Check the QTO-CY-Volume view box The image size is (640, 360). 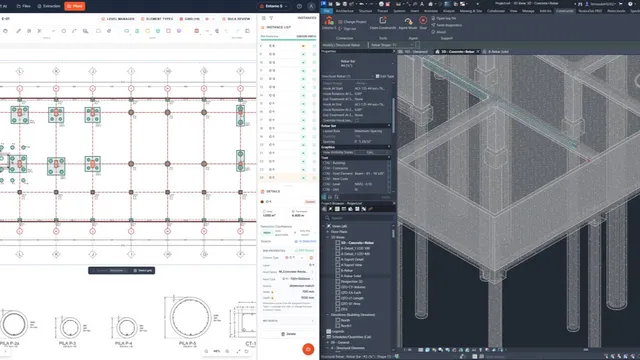tap(338, 287)
